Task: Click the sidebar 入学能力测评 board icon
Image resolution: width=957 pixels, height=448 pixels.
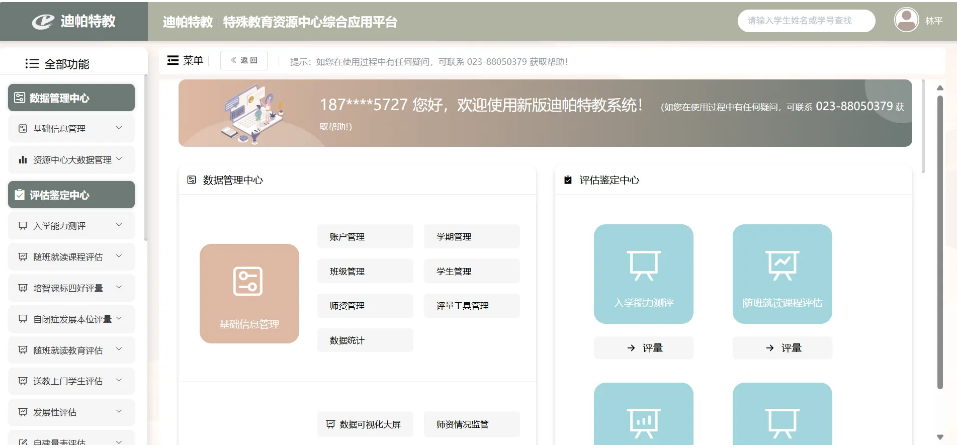Action: (23, 226)
